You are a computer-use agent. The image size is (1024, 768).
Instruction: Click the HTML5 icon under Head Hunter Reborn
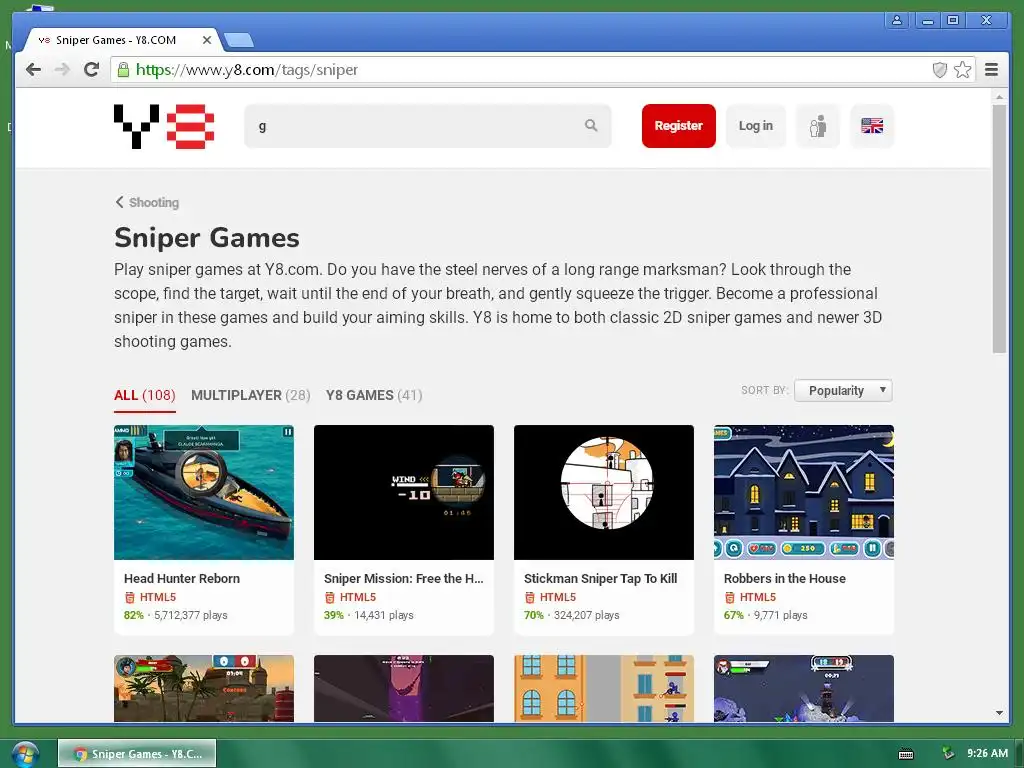[129, 597]
